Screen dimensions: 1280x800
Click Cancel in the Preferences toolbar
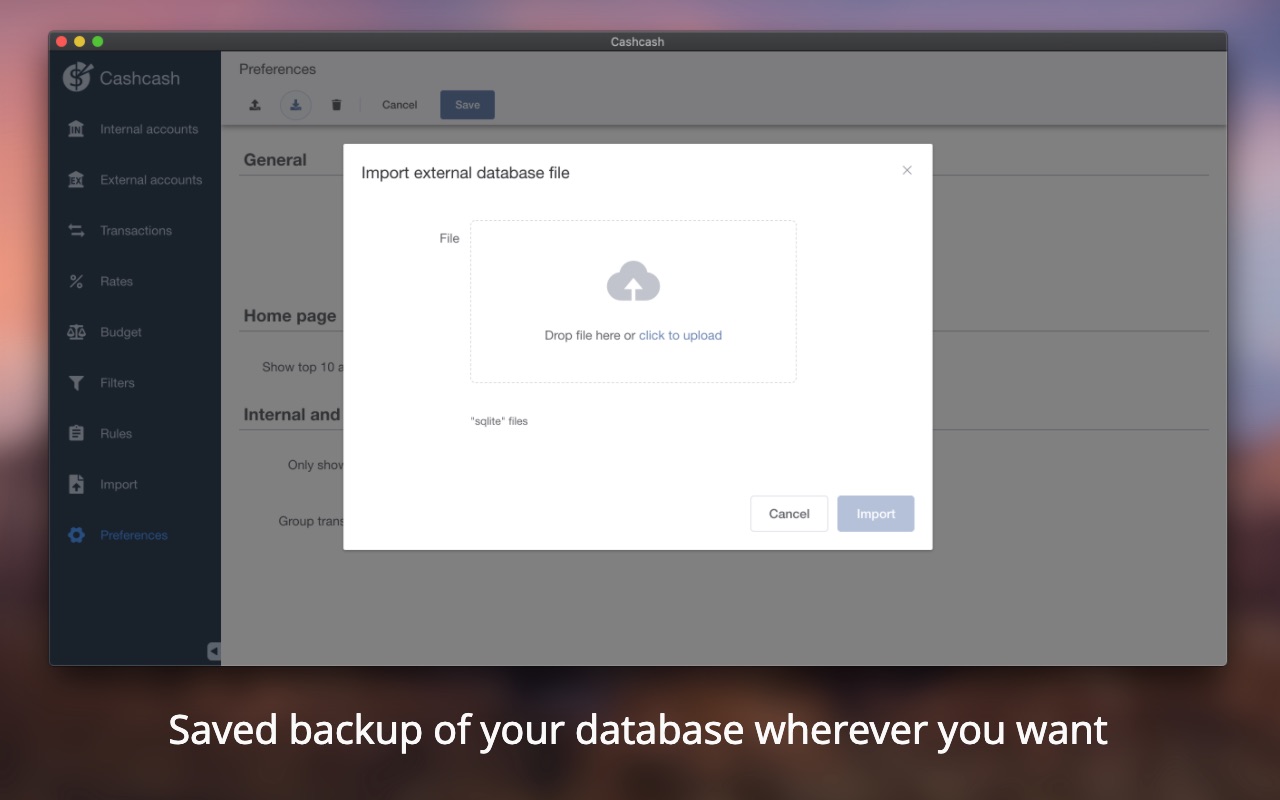point(399,105)
